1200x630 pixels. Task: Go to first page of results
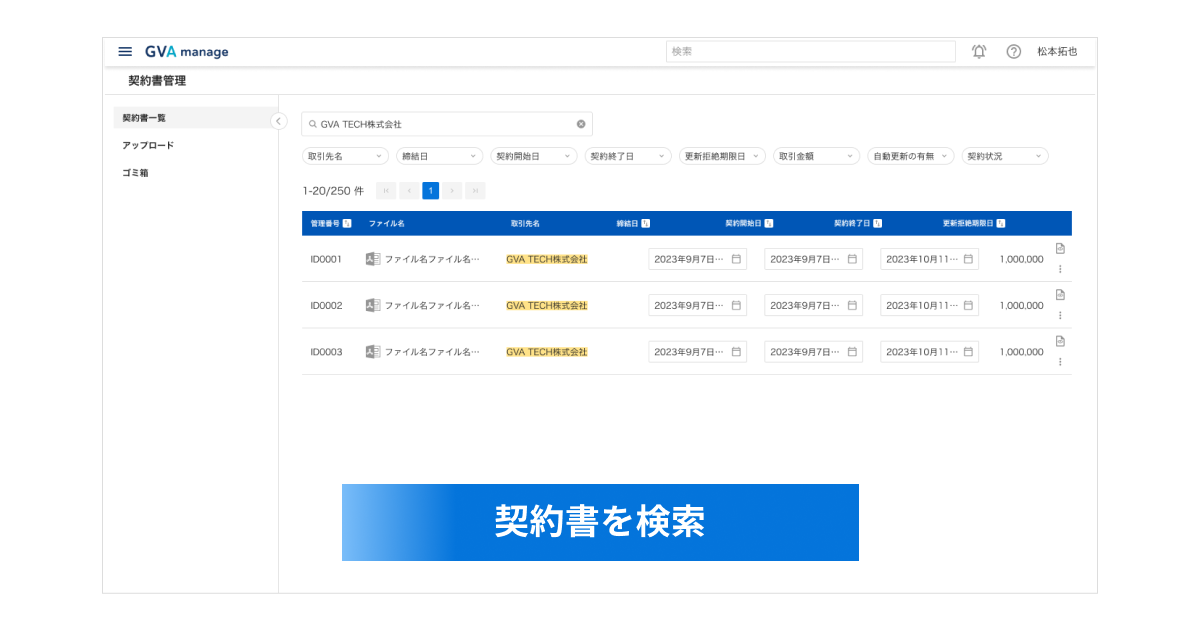(x=386, y=190)
